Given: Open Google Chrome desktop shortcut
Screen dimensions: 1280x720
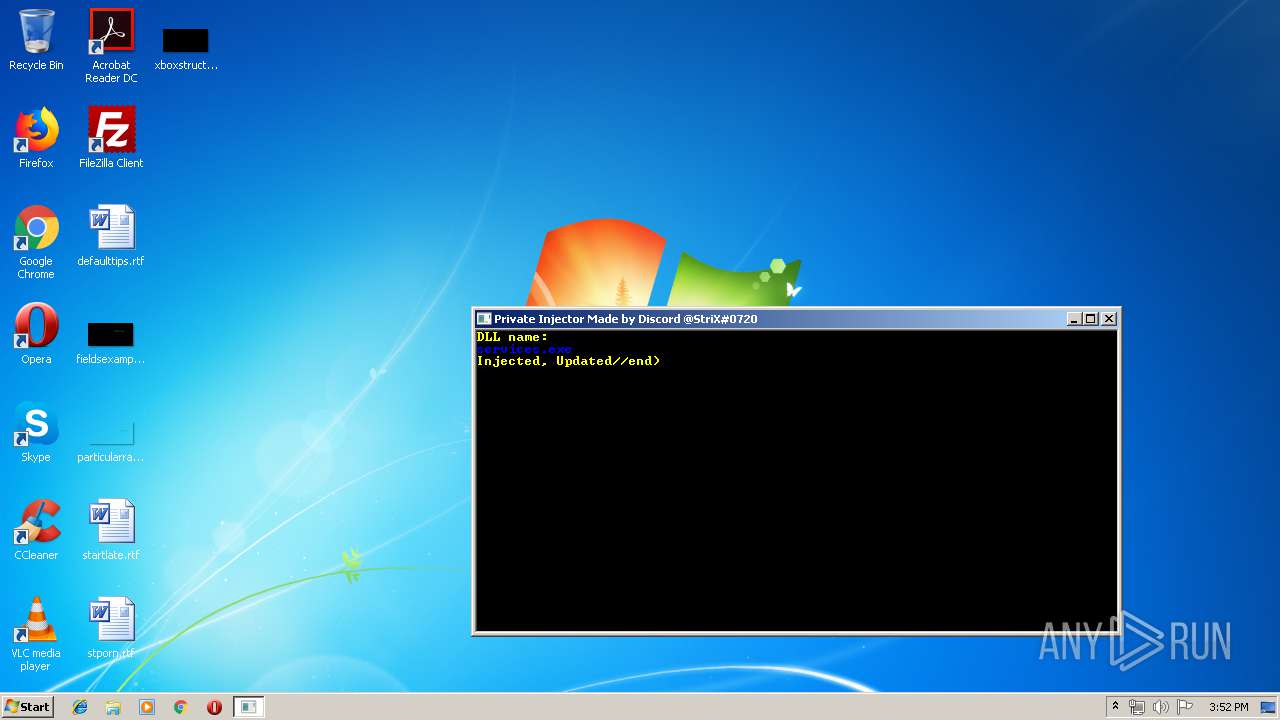Looking at the screenshot, I should click(x=36, y=242).
